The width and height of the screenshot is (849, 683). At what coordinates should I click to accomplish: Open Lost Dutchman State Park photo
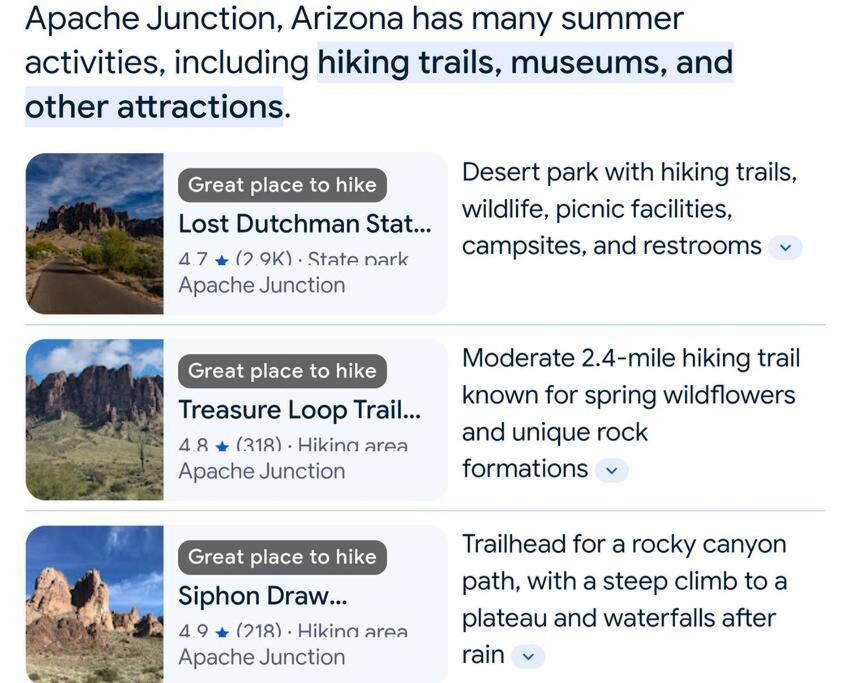[x=95, y=233]
